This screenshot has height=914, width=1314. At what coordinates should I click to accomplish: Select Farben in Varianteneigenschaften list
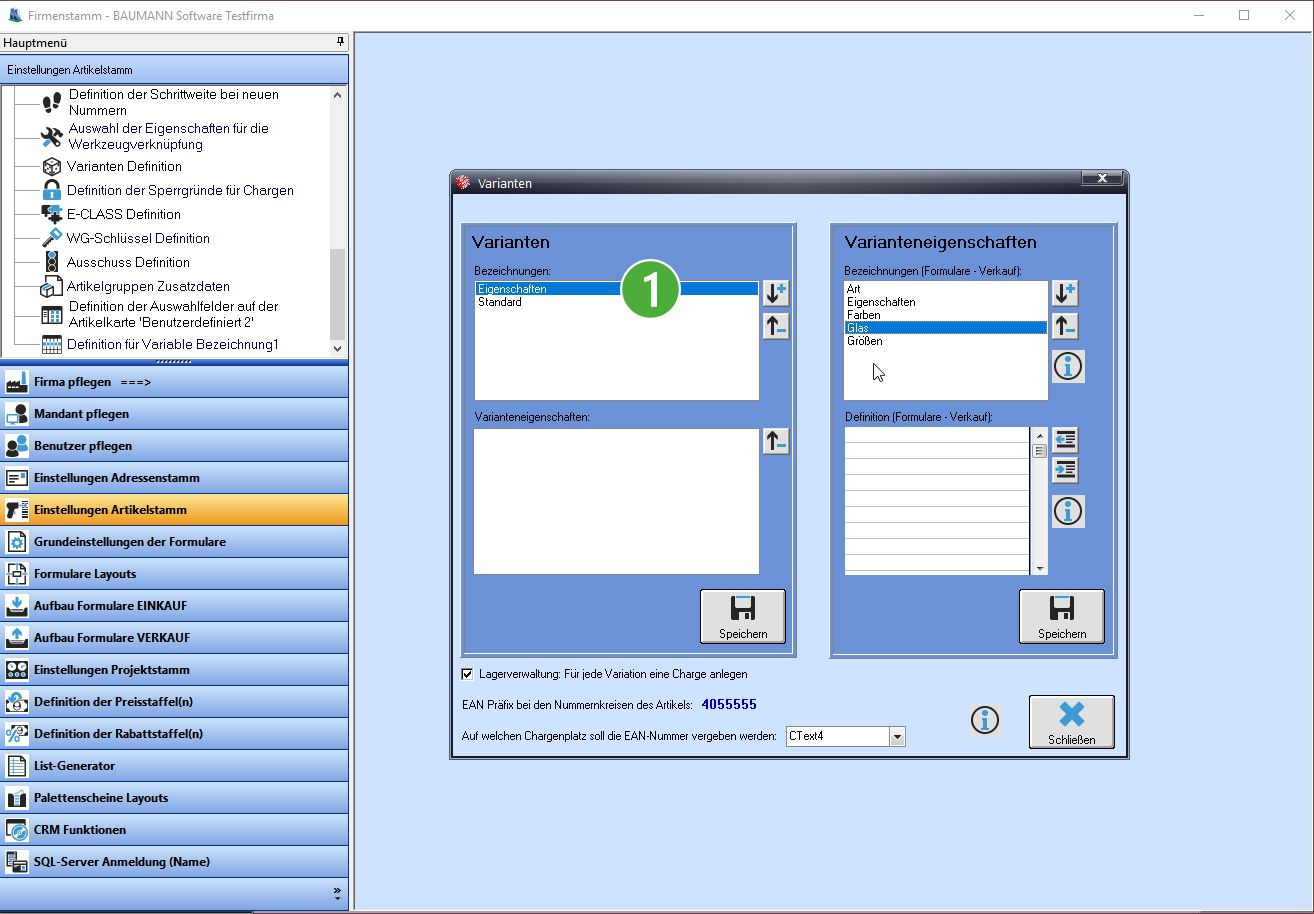[945, 315]
